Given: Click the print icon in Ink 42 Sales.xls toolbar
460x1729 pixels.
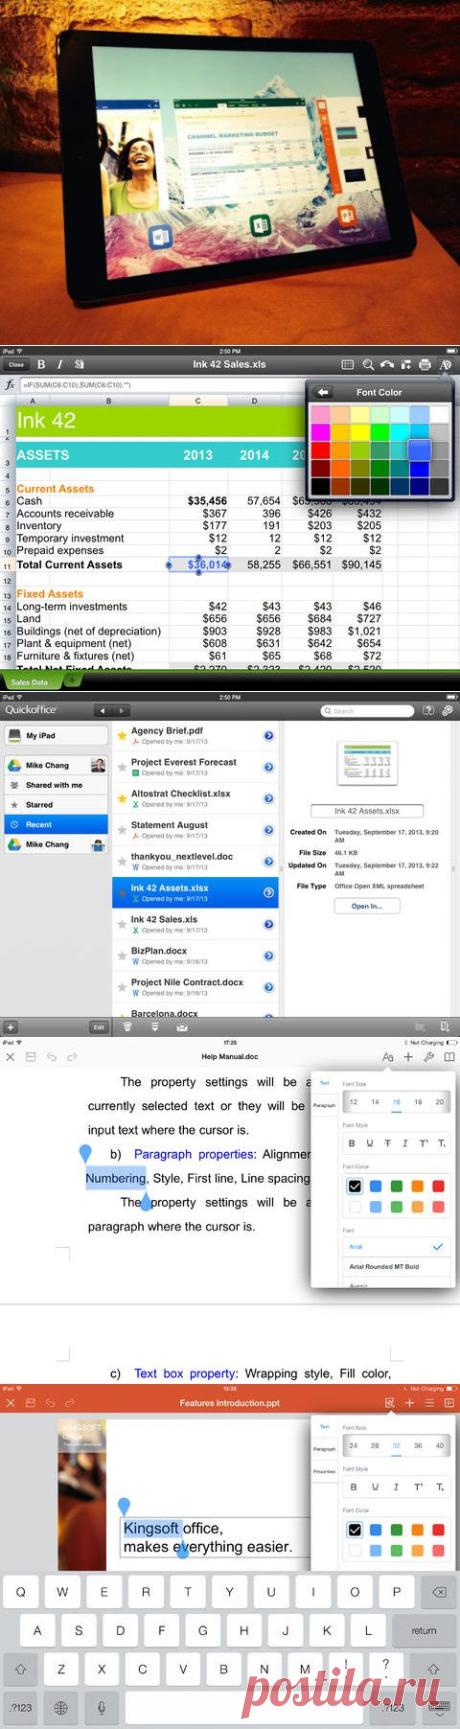Looking at the screenshot, I should (x=425, y=365).
